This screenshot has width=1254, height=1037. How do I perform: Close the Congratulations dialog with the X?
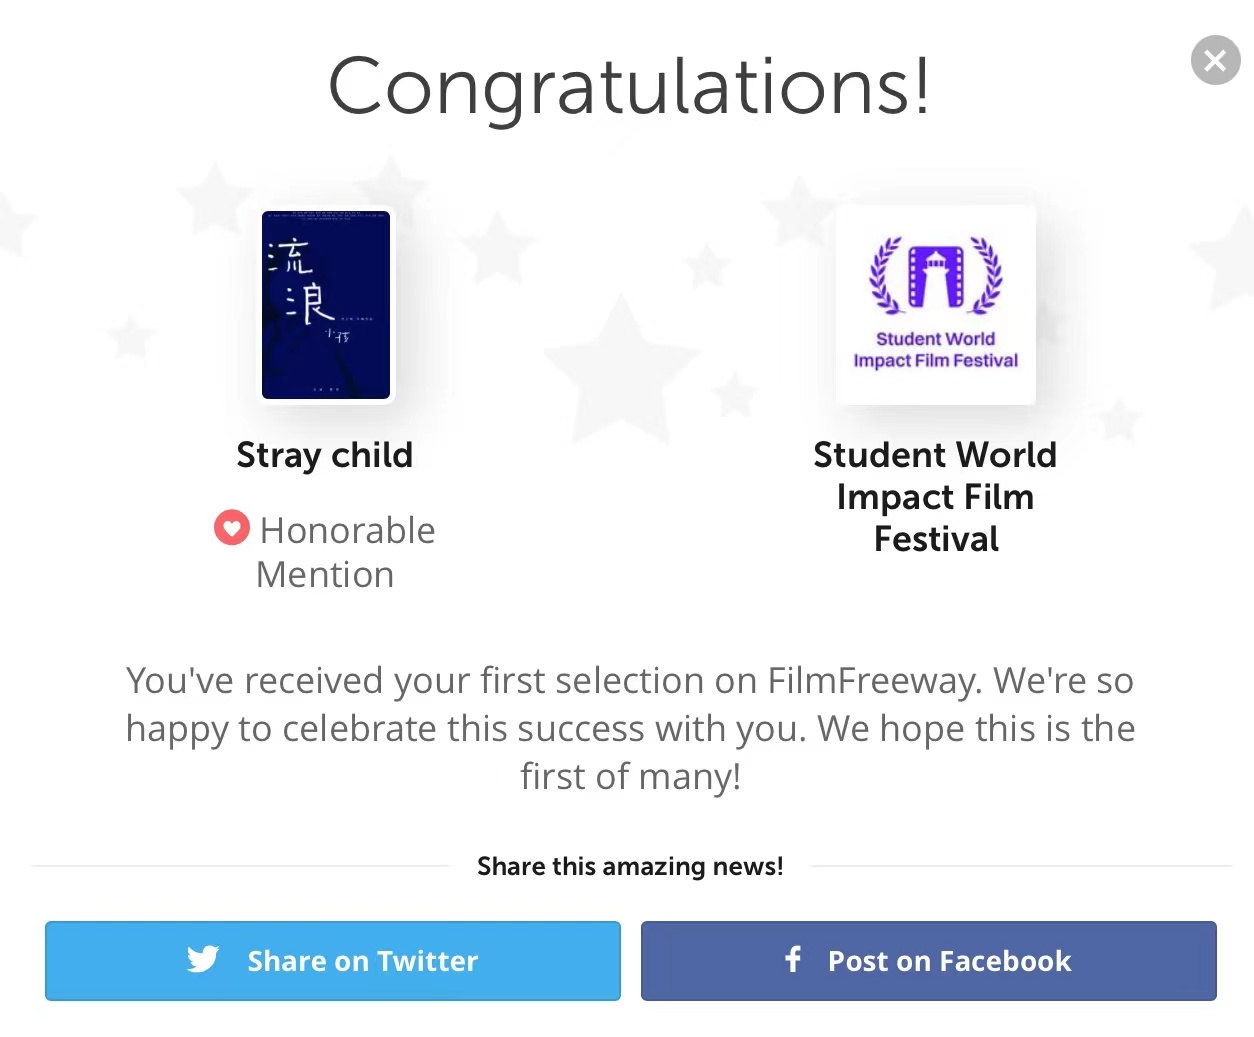coord(1215,61)
